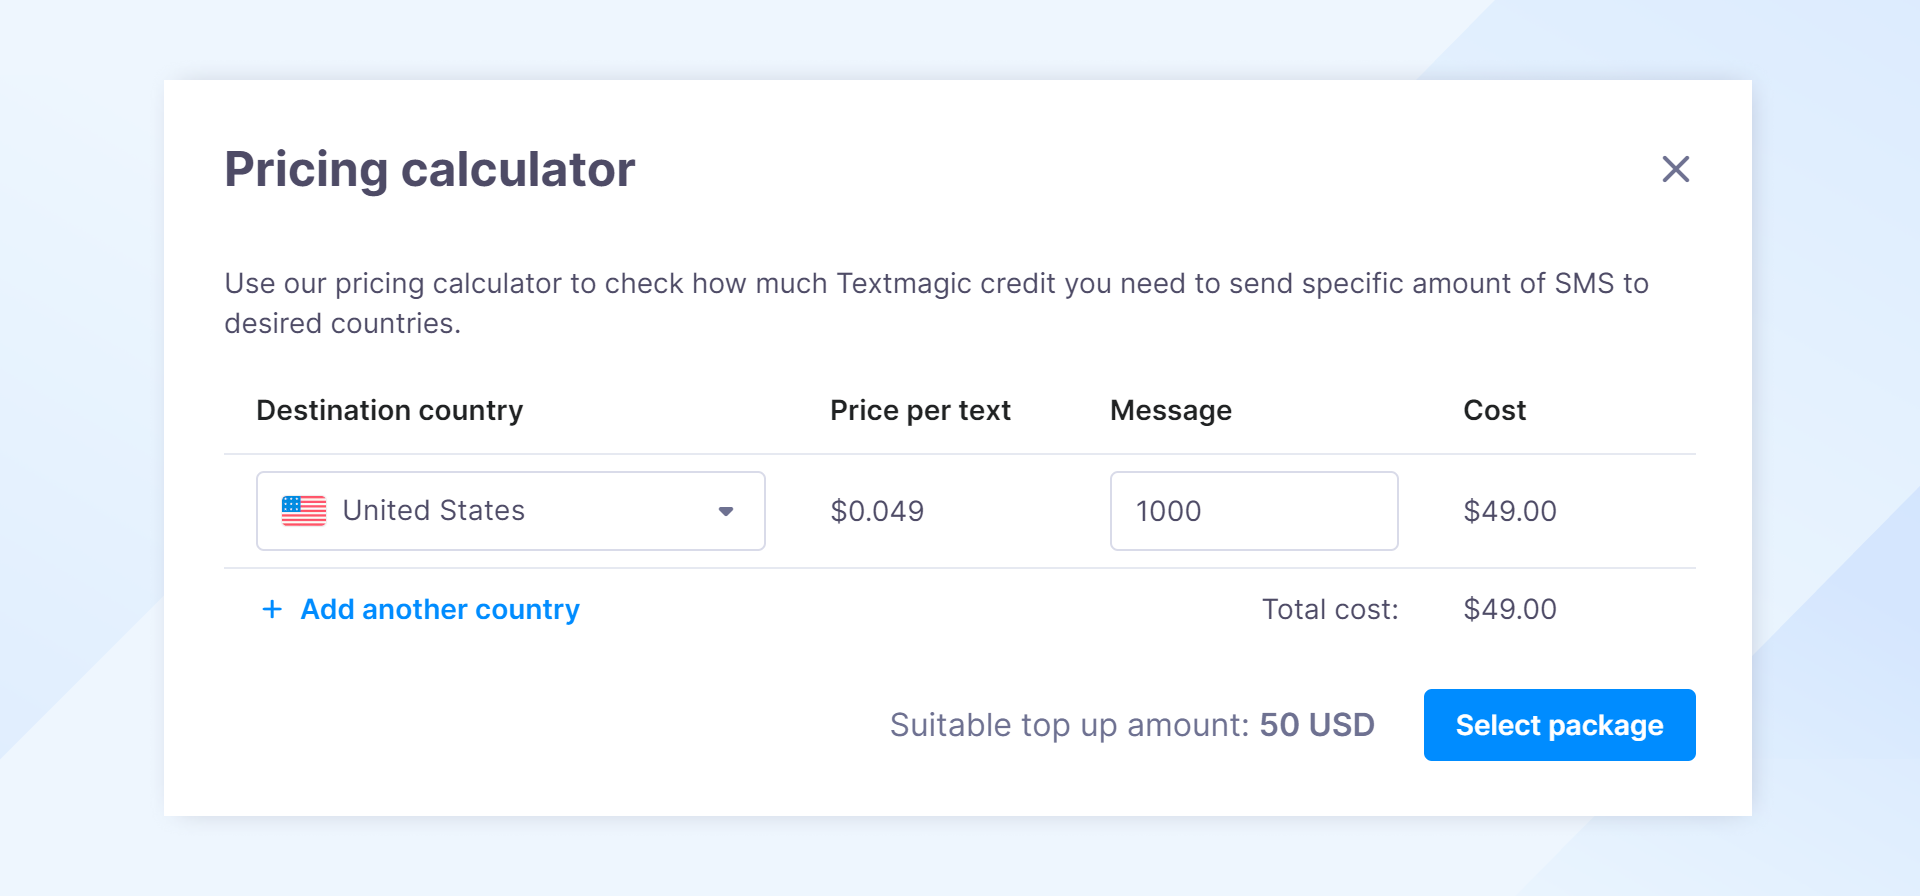Click the Destination country column header
The image size is (1920, 896).
click(x=389, y=410)
